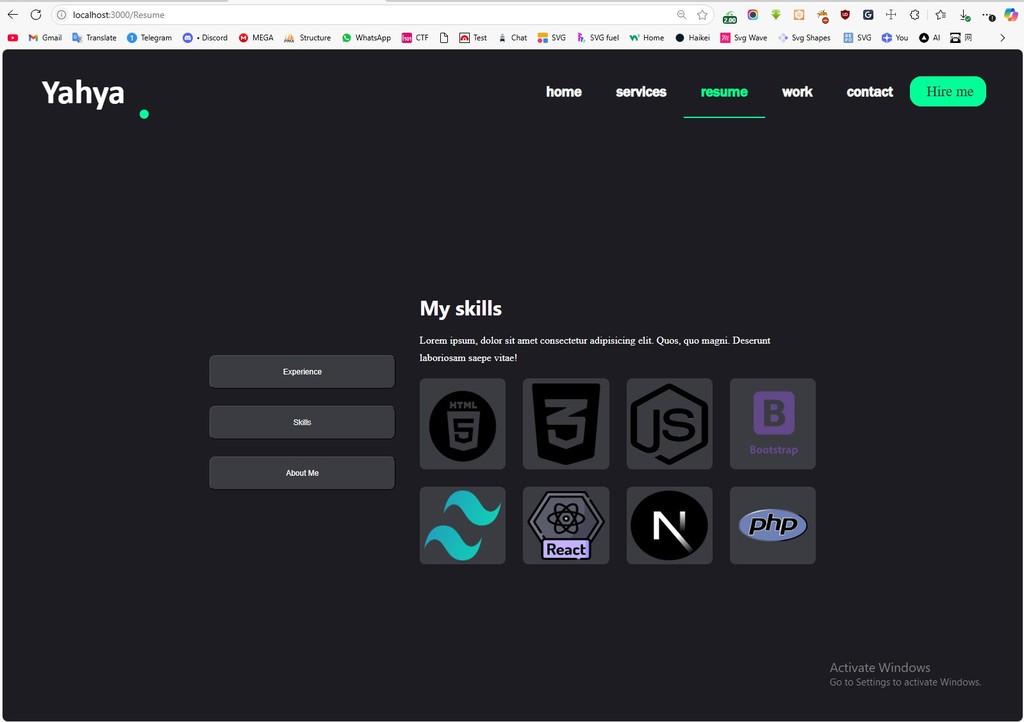Open the downloads icon
This screenshot has width=1024, height=722.
965,15
